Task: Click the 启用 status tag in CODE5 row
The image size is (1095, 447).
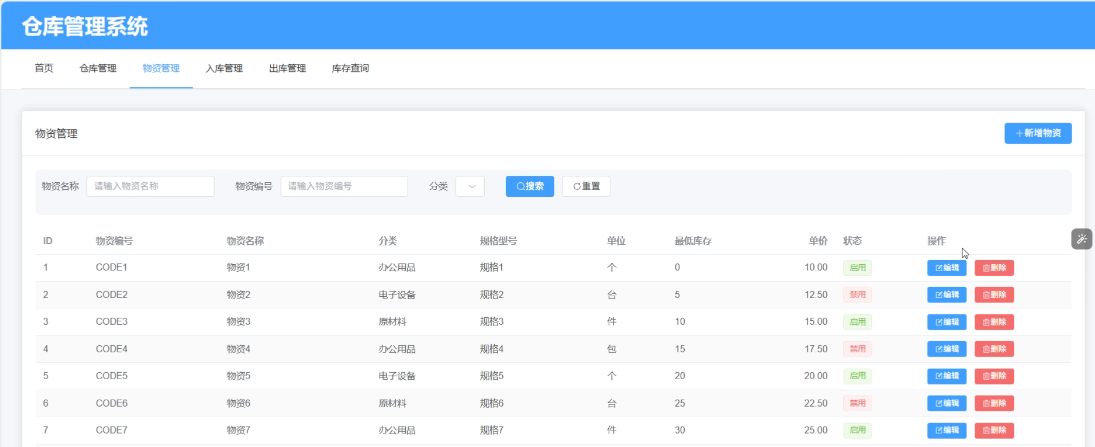Action: (x=858, y=376)
